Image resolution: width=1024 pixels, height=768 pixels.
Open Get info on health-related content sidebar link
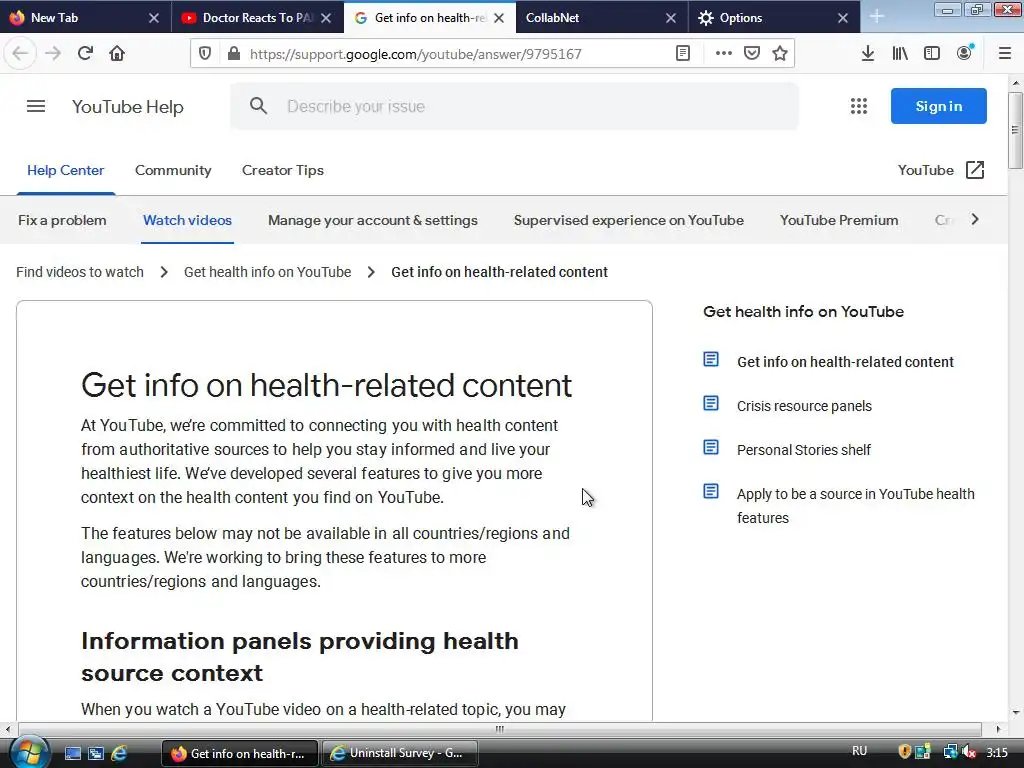pyautogui.click(x=845, y=362)
